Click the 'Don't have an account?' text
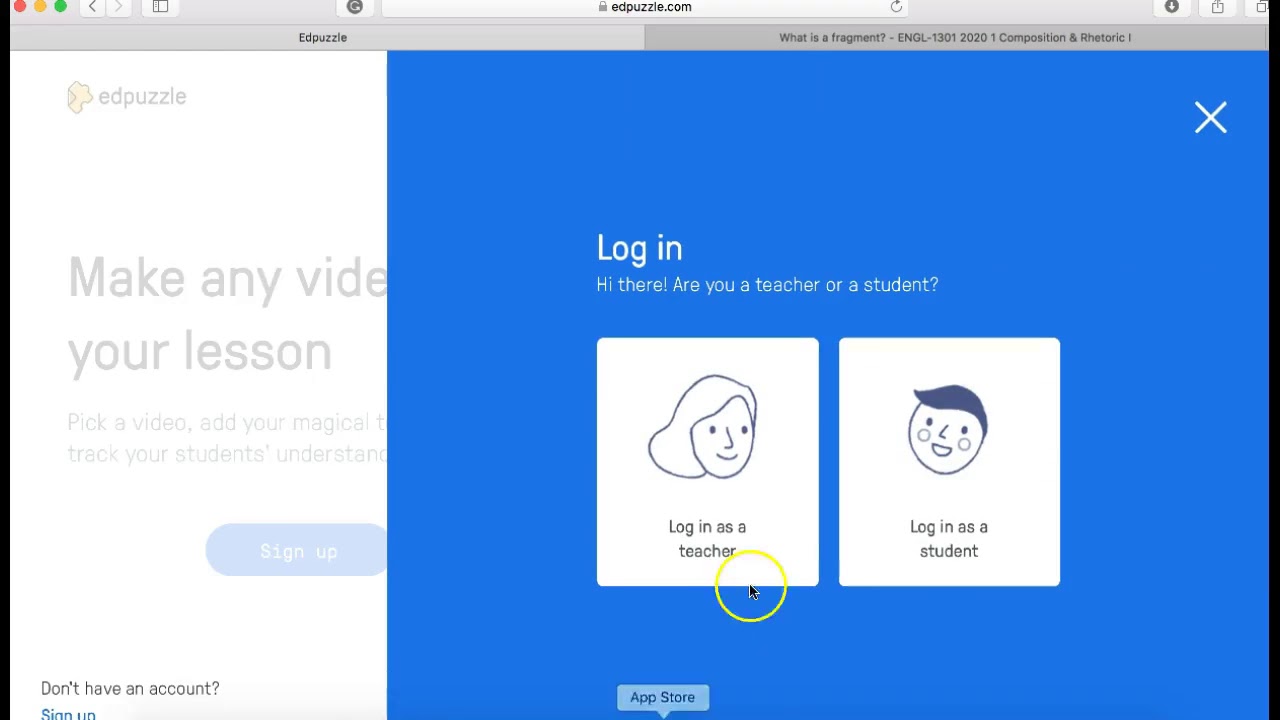 point(130,688)
